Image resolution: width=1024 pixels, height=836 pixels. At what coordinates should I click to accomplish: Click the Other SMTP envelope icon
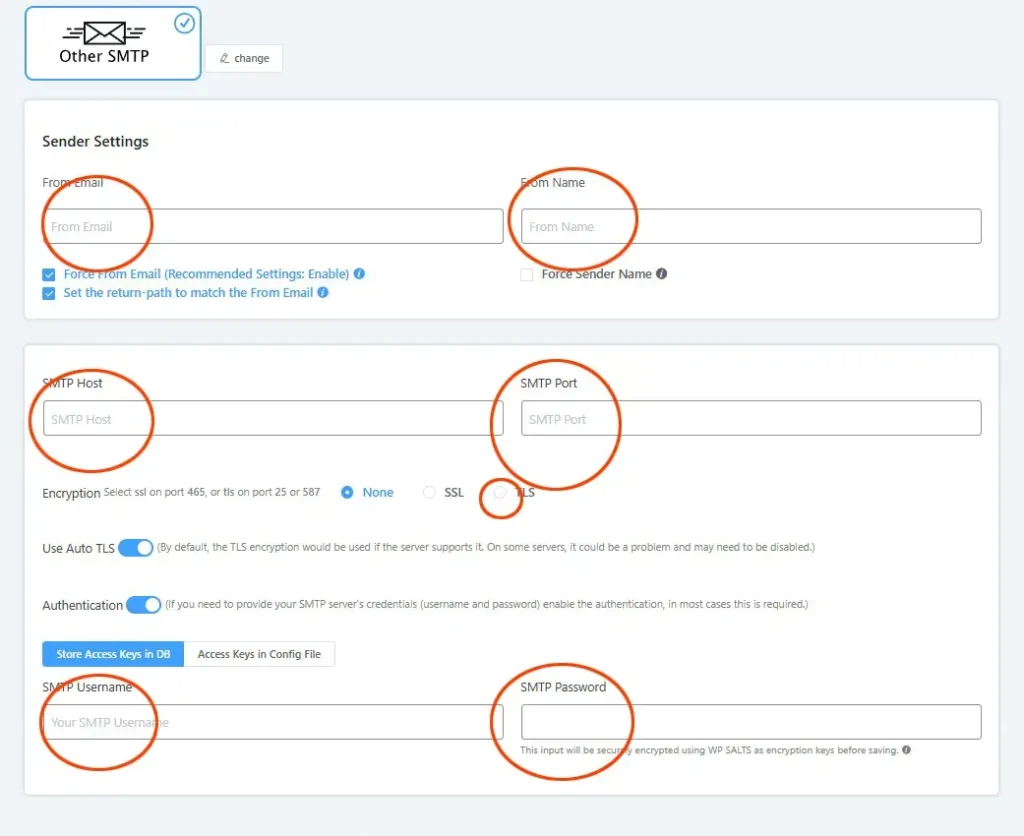coord(105,33)
